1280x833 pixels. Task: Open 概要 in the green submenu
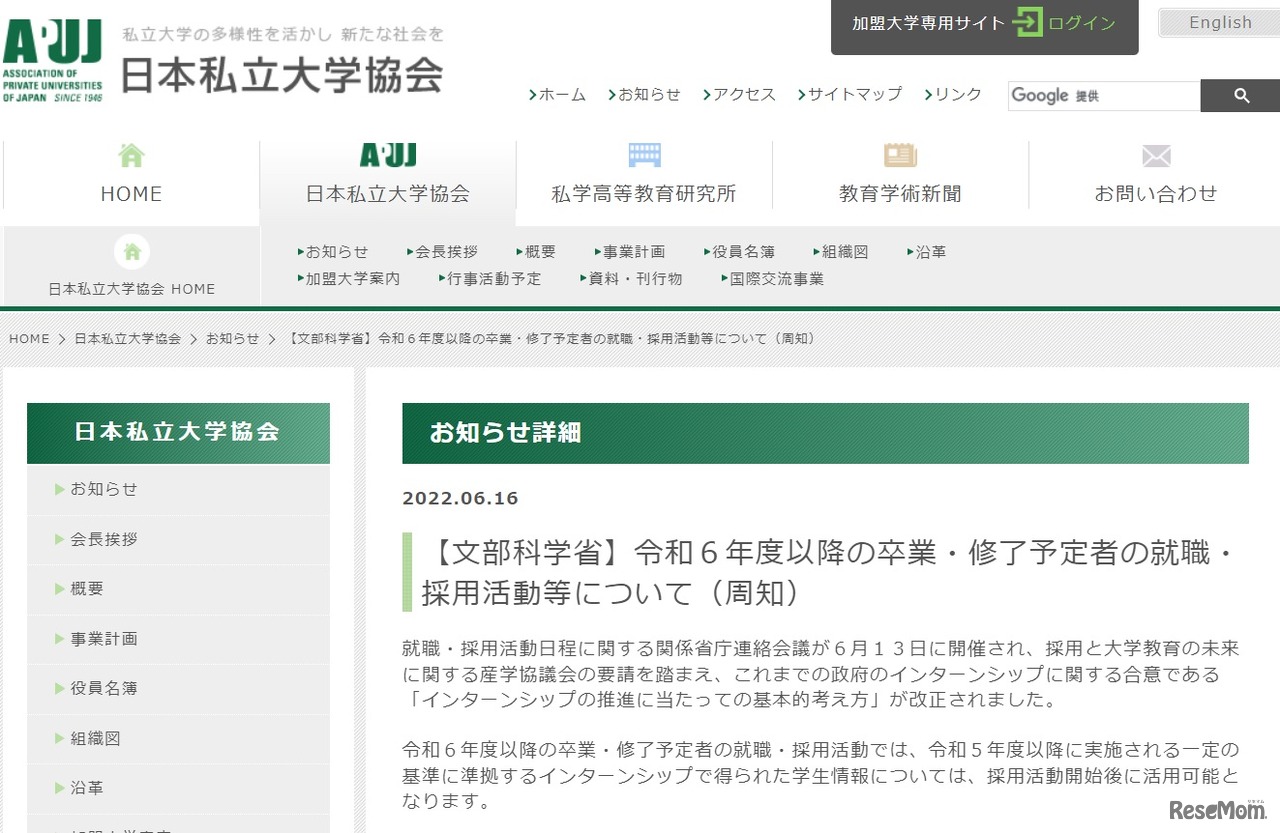536,252
